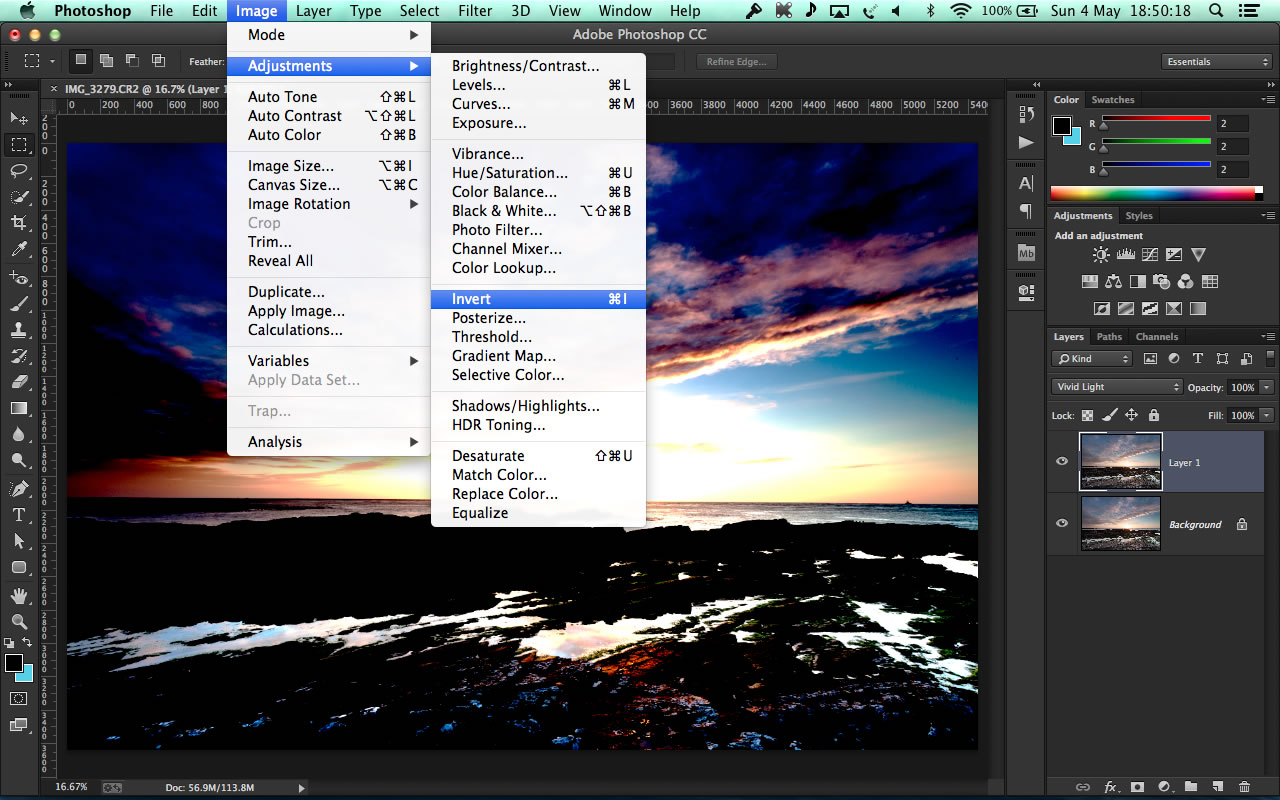Image resolution: width=1280 pixels, height=800 pixels.
Task: Click the foreground color swatch in Color panel
Action: pos(1062,126)
